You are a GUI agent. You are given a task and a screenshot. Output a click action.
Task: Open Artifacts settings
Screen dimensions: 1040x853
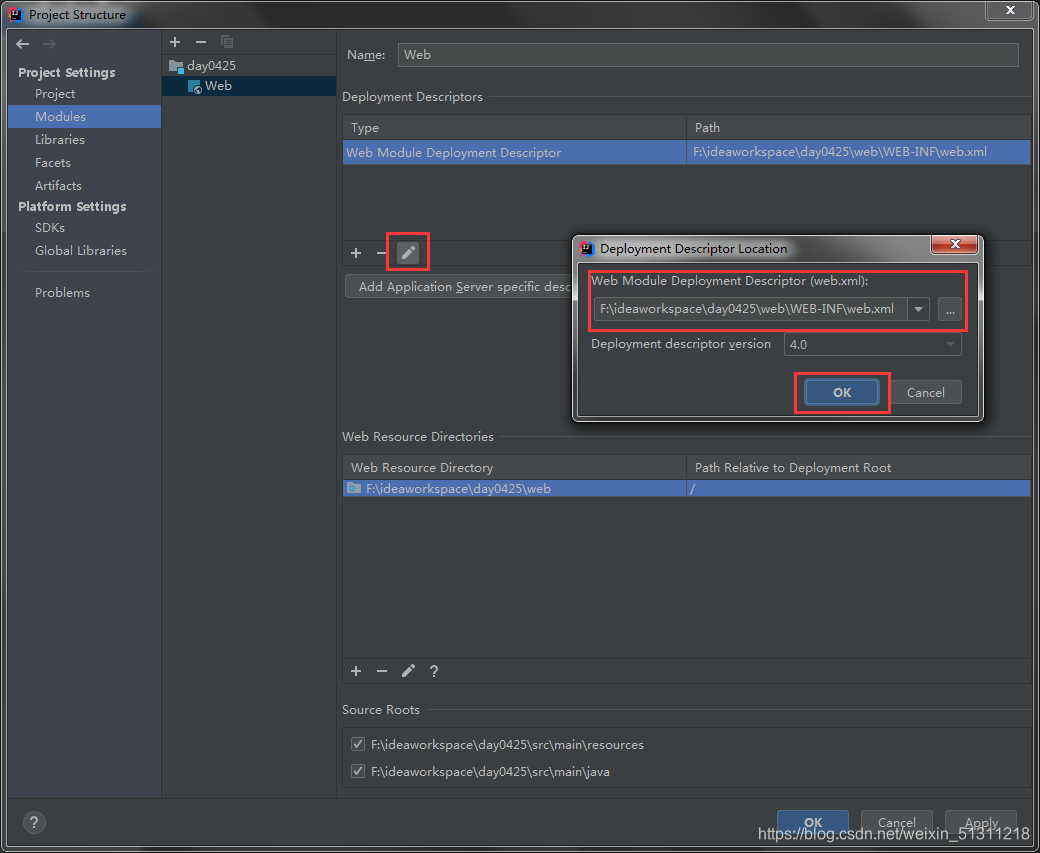coord(58,186)
